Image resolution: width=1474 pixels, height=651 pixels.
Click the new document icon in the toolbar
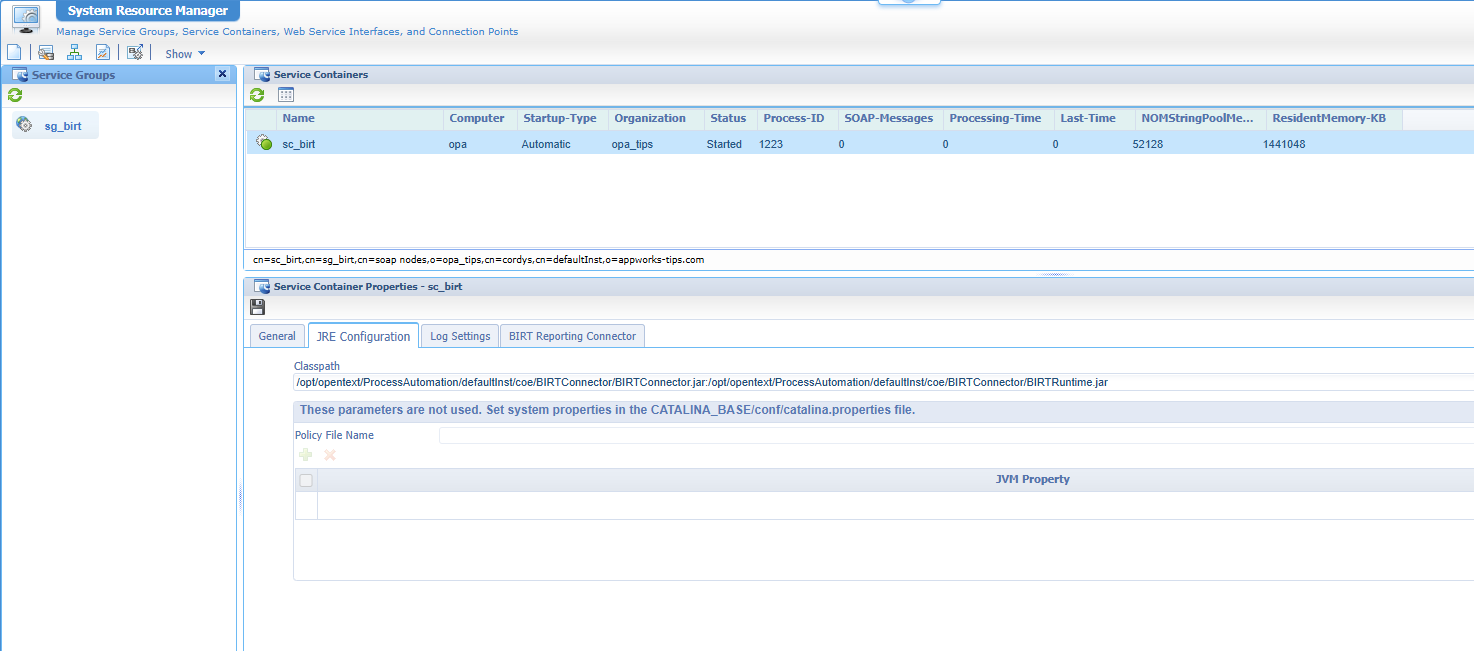coord(14,53)
